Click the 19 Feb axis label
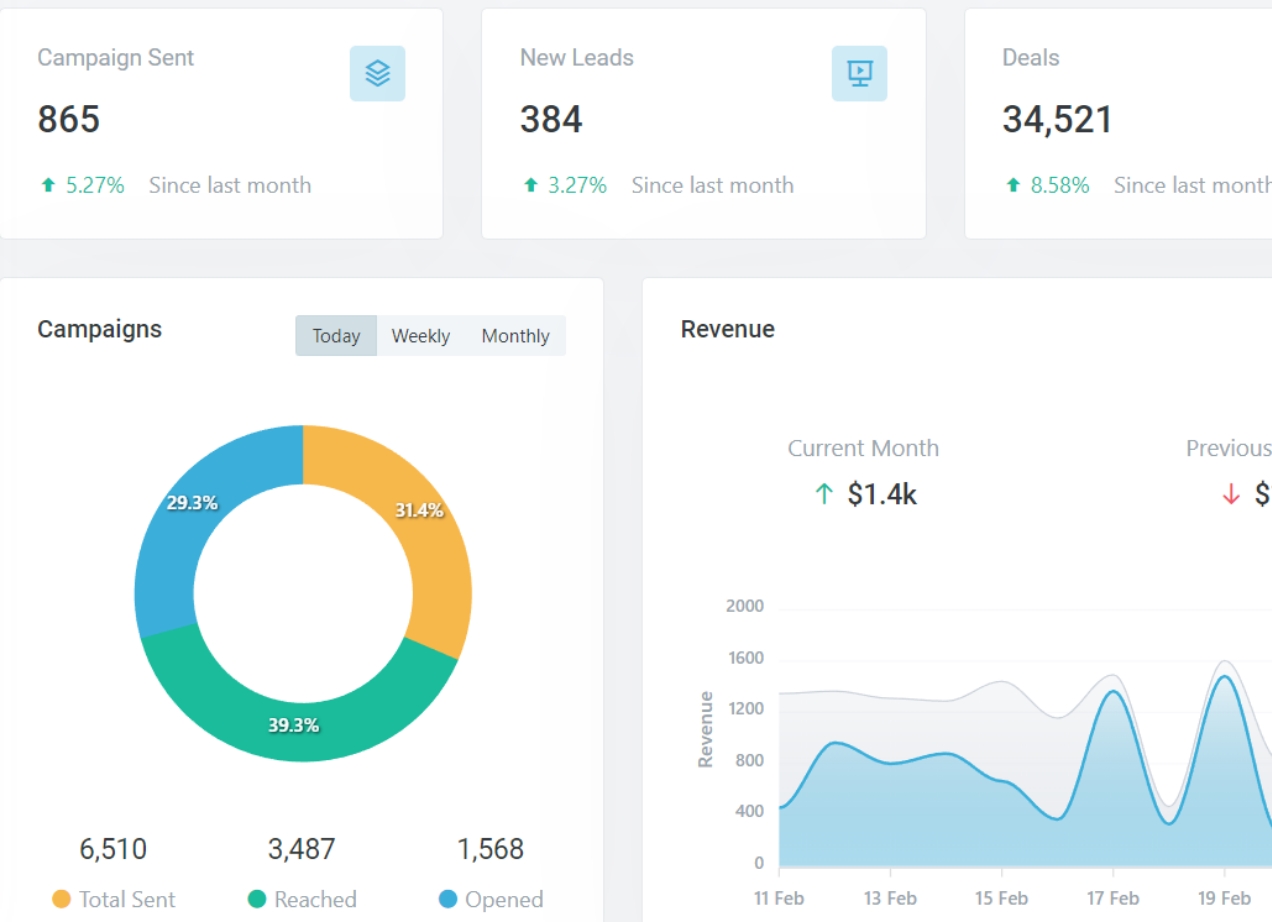The height and width of the screenshot is (922, 1272). [x=1224, y=898]
